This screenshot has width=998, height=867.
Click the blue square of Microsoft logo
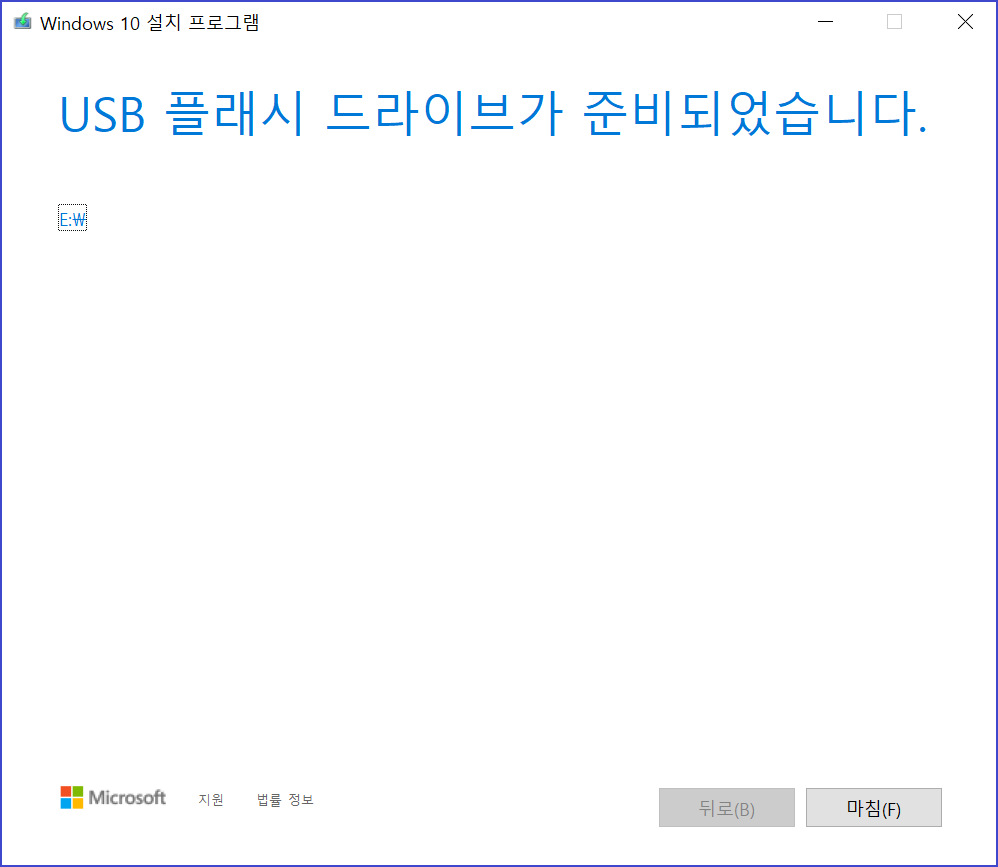coord(66,803)
